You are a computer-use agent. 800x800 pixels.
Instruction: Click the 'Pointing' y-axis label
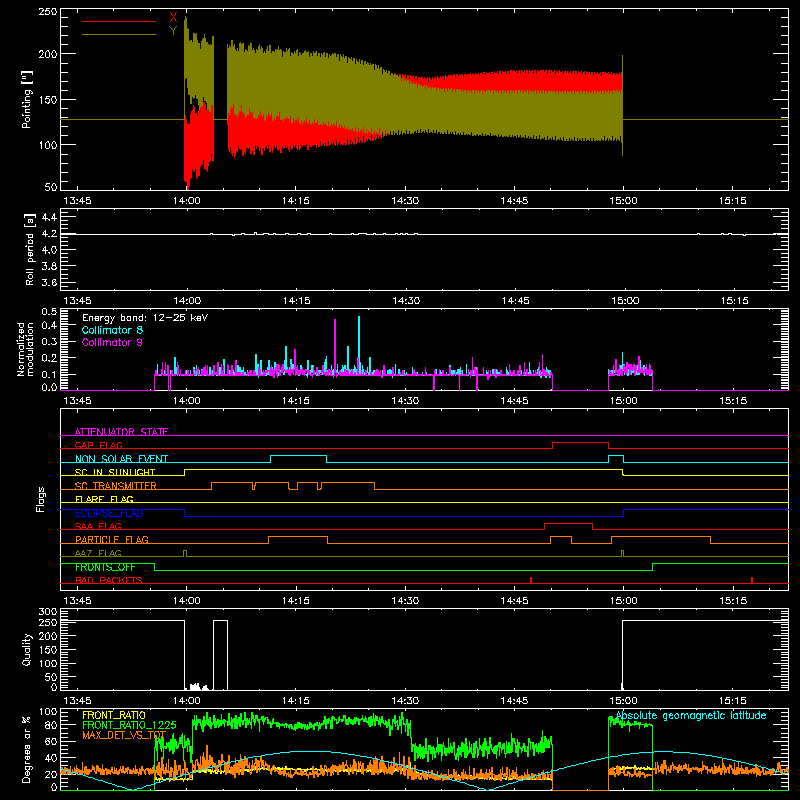click(27, 100)
